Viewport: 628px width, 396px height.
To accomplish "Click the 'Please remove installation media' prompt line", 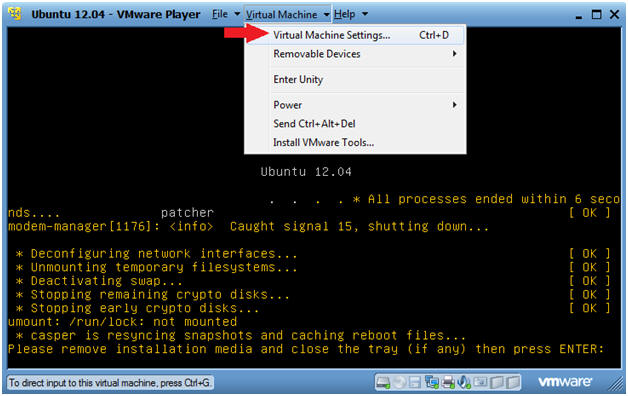I will coord(306,349).
